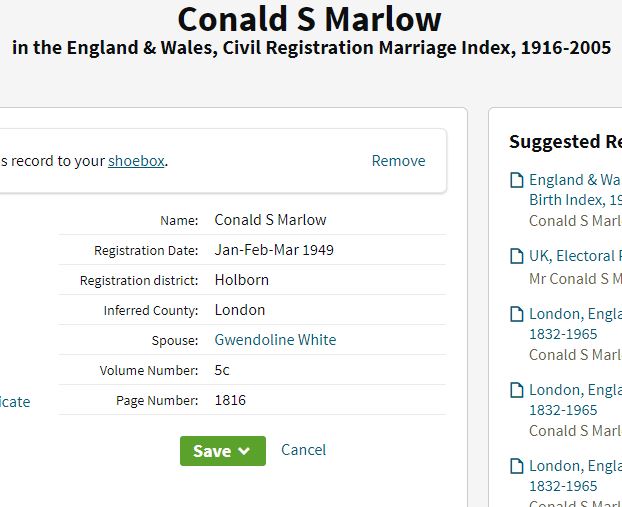Click document icon of first London, England record

point(516,314)
